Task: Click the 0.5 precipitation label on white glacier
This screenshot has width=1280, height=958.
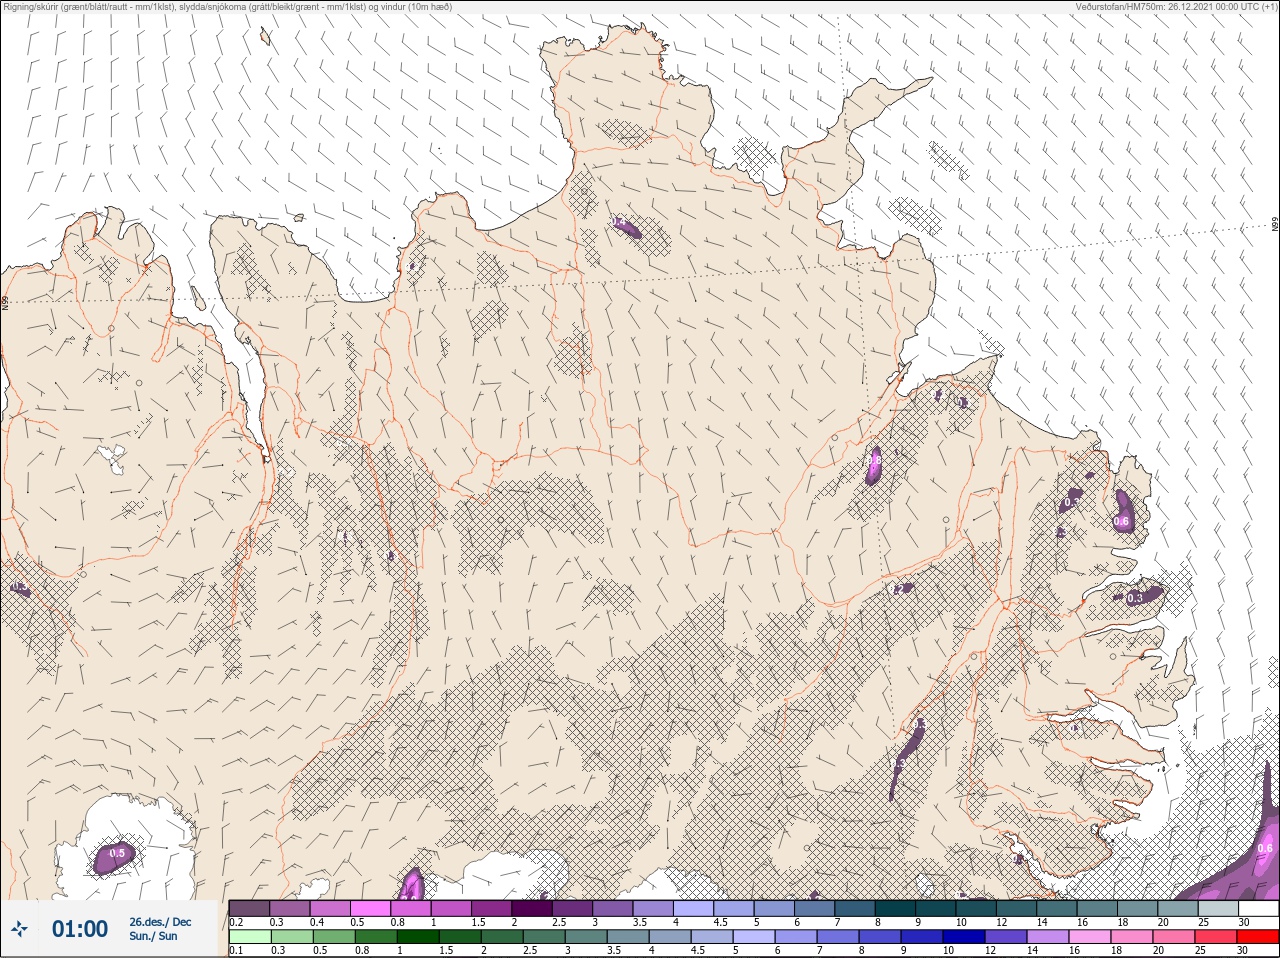Action: [x=117, y=853]
